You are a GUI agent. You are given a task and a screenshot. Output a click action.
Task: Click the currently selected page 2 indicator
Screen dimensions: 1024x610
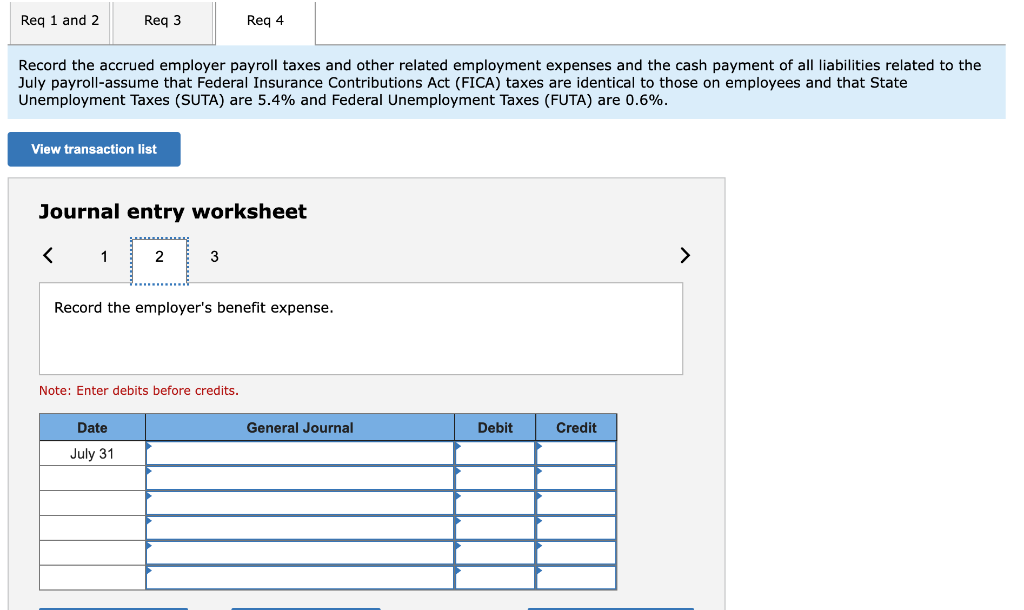[159, 257]
